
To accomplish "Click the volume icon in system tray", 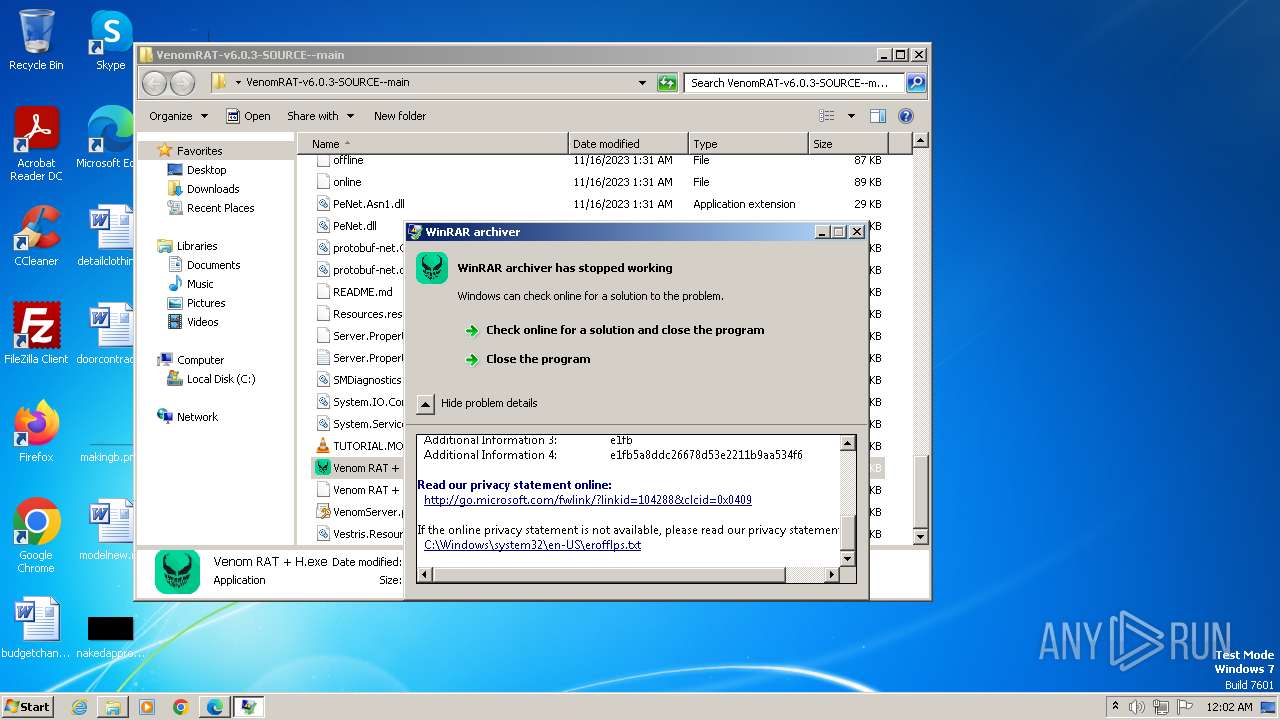I will click(1136, 707).
